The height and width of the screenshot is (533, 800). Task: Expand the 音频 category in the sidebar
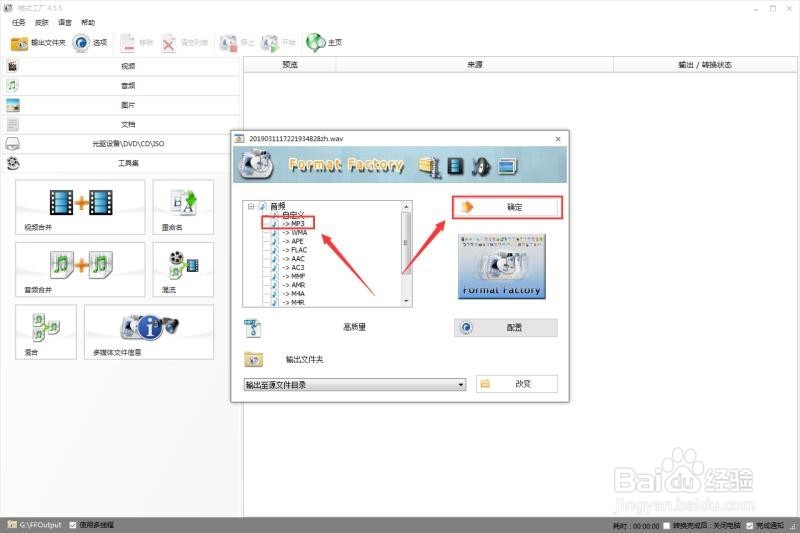pyautogui.click(x=121, y=86)
